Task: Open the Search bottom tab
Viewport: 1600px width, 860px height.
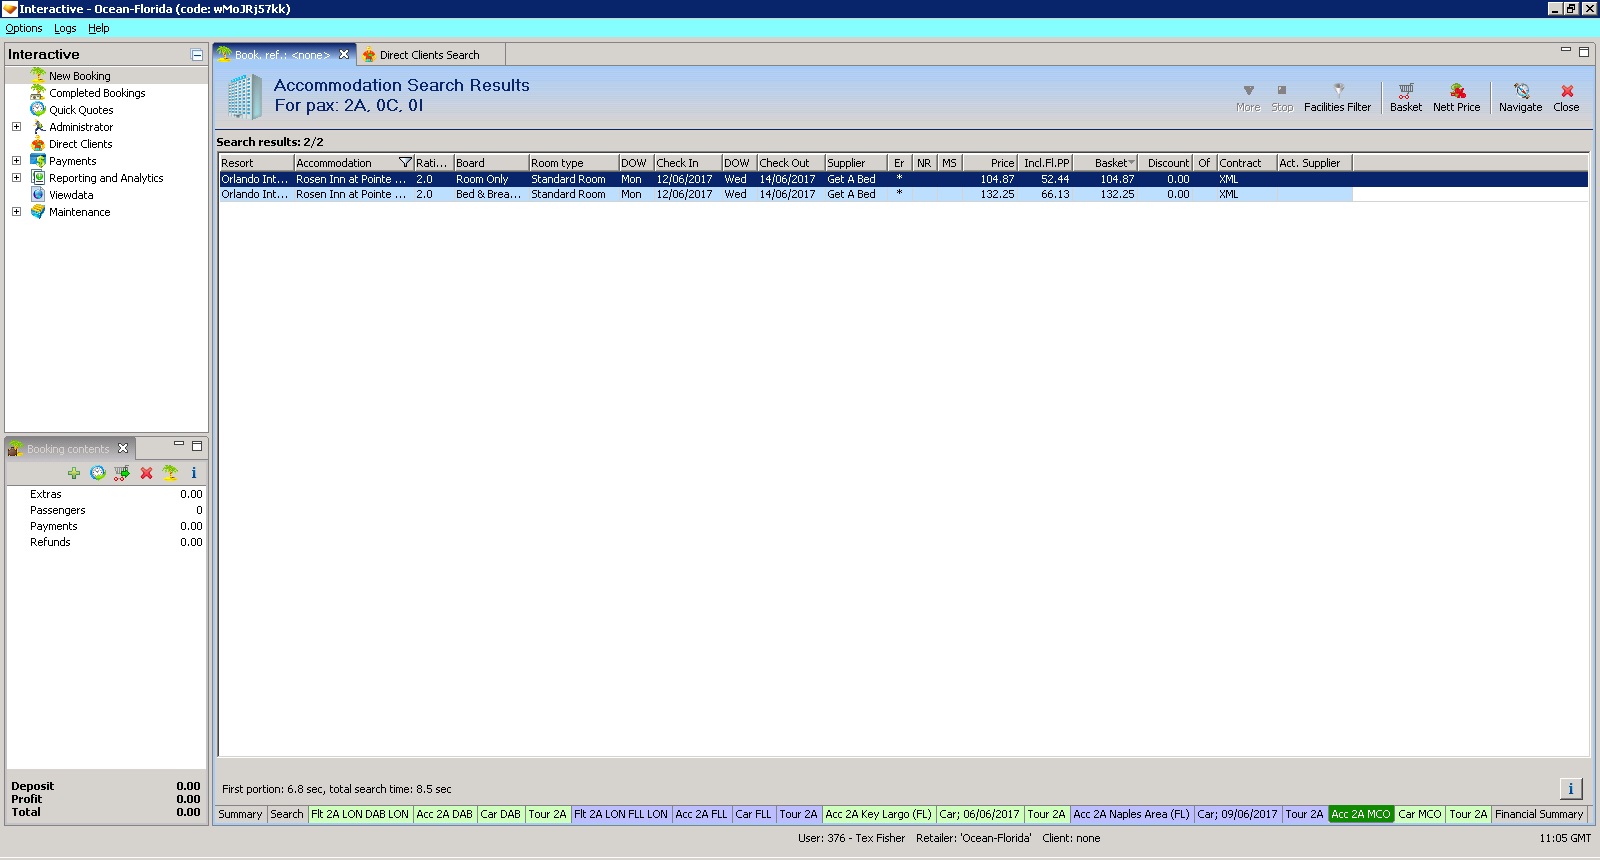Action: pos(287,814)
